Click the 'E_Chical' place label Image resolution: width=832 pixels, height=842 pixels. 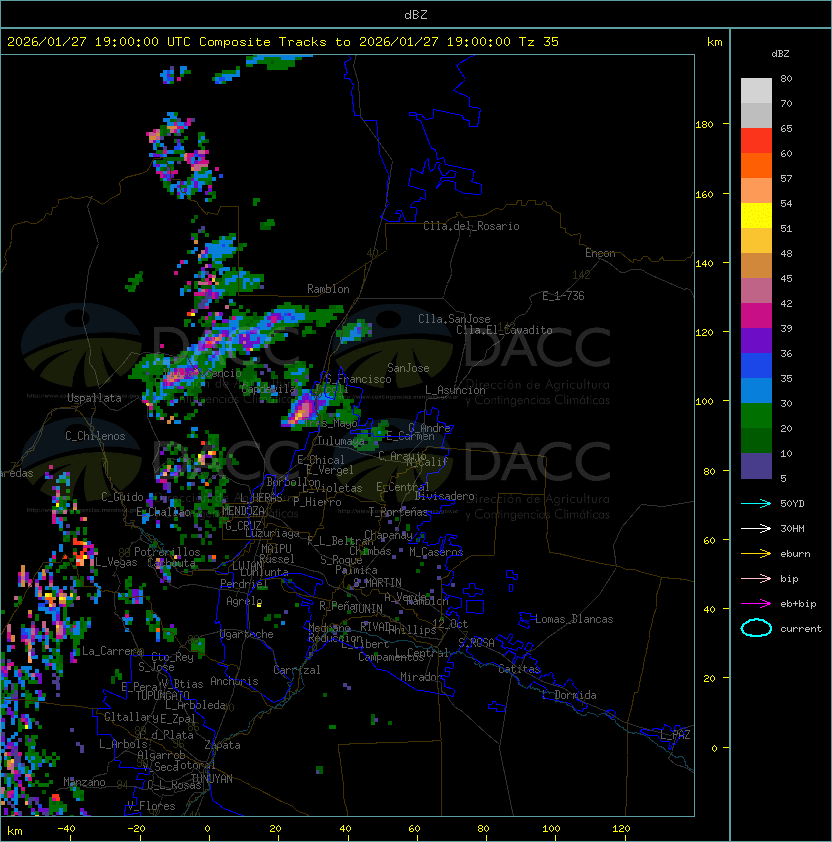(321, 460)
